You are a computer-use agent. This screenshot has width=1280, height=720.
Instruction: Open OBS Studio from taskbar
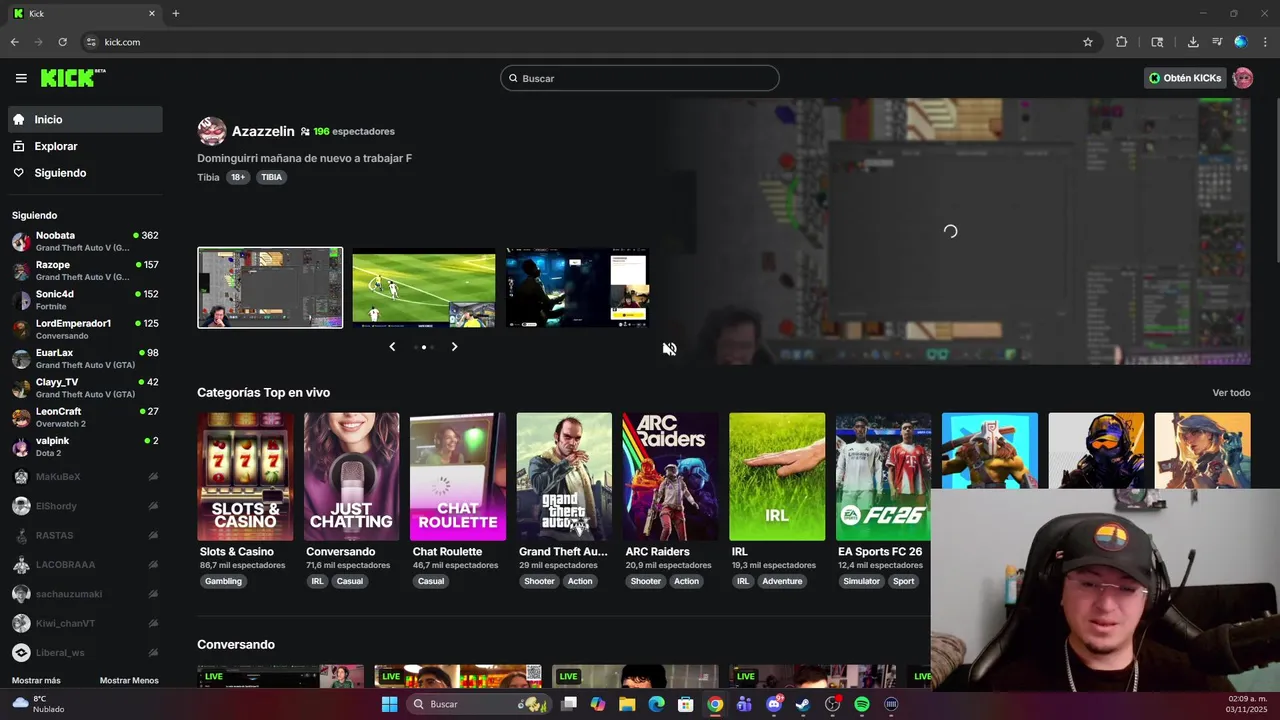pos(832,704)
